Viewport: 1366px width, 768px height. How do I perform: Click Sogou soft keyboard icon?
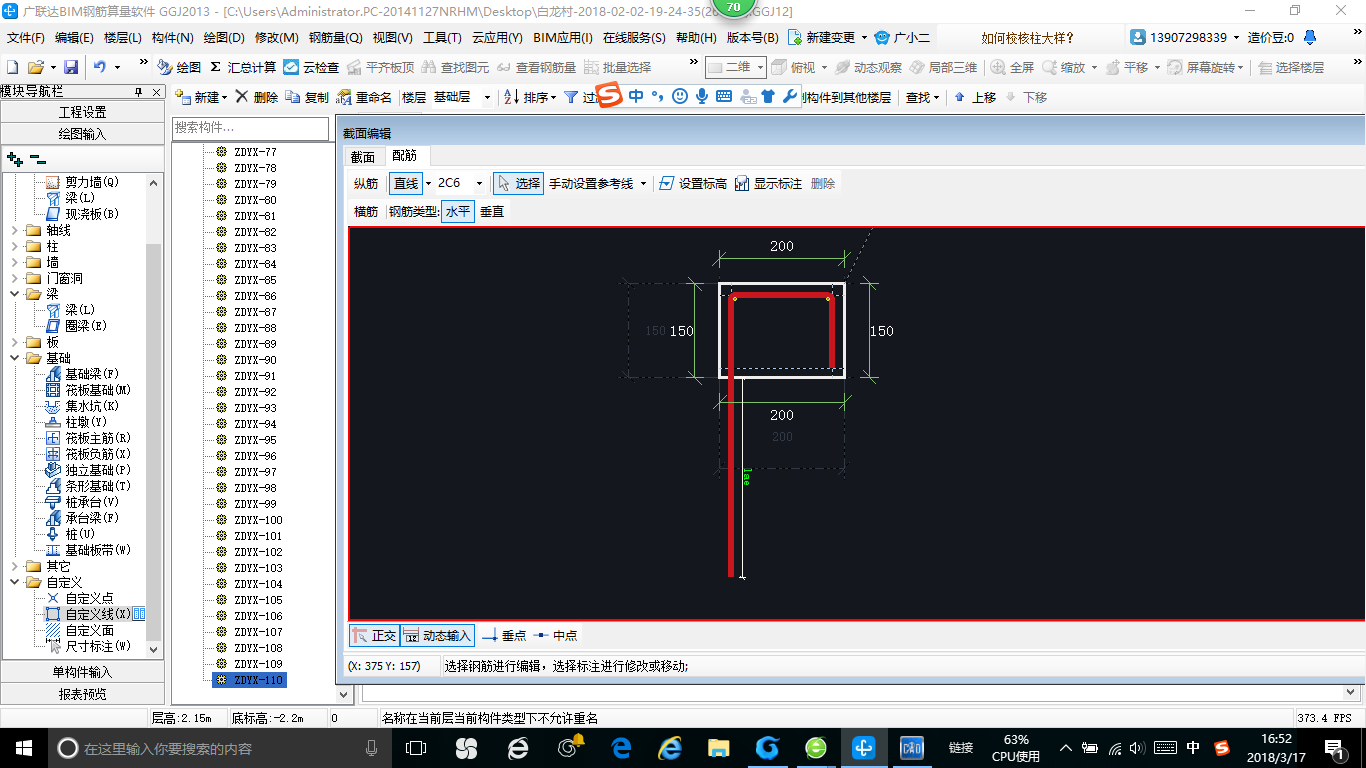click(x=724, y=97)
